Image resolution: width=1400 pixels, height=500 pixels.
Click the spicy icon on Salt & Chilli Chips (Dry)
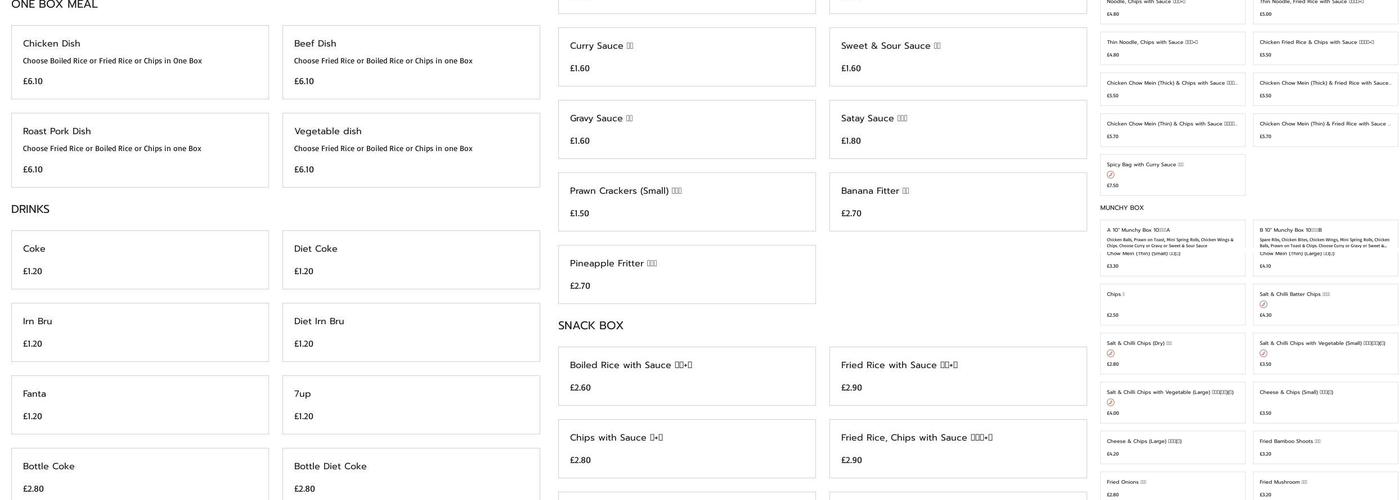[x=1110, y=354]
